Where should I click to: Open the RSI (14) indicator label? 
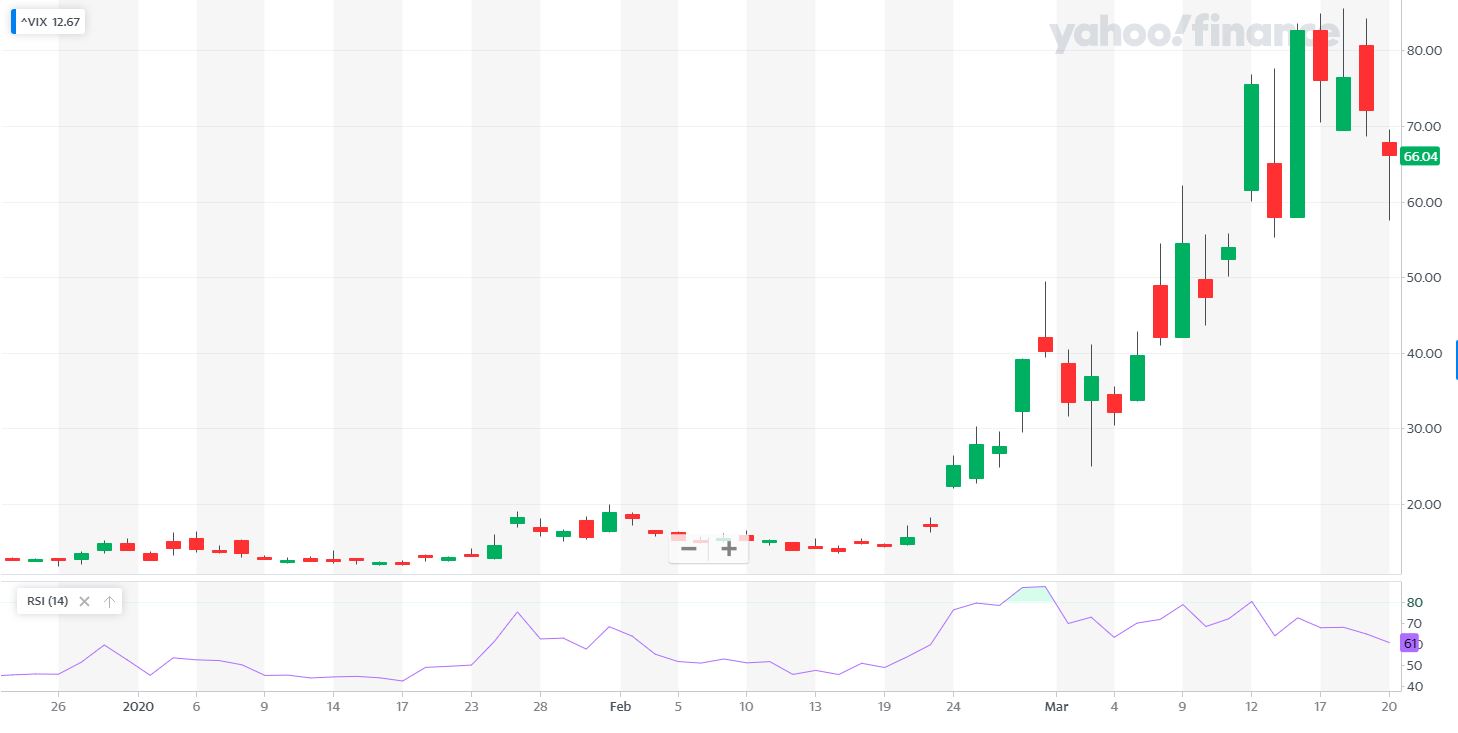pos(45,601)
